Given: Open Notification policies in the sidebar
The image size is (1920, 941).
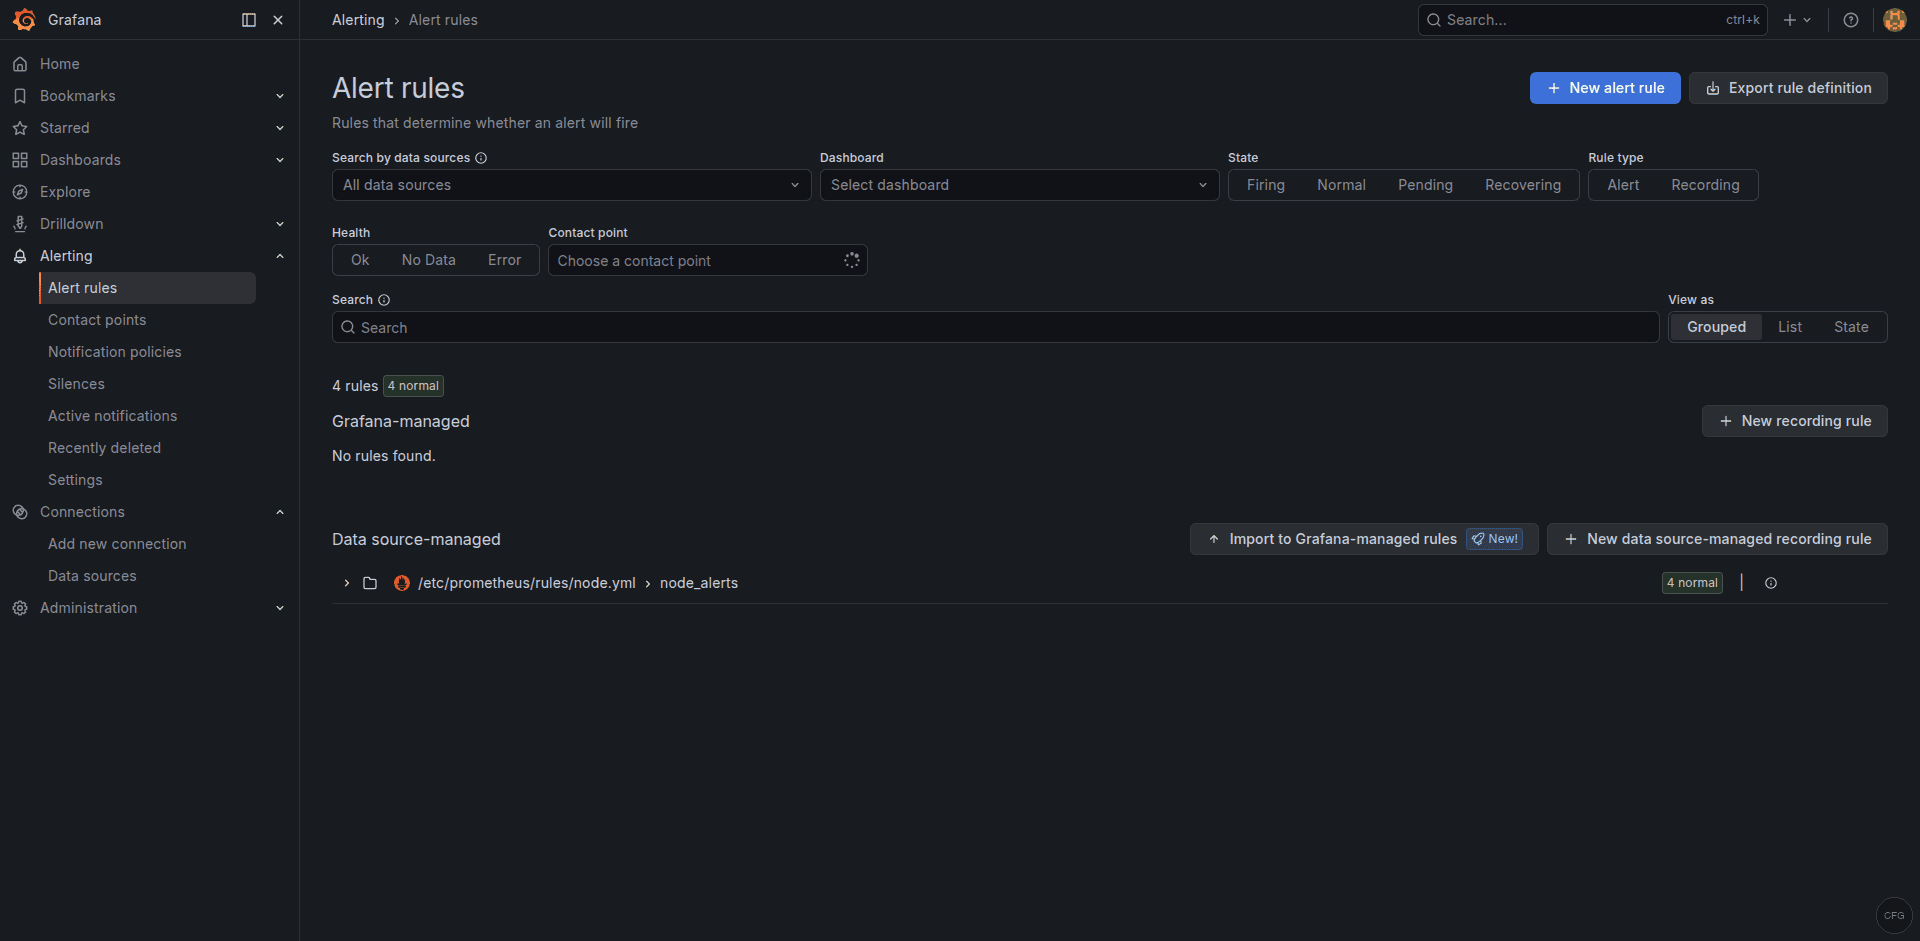Looking at the screenshot, I should tap(114, 352).
